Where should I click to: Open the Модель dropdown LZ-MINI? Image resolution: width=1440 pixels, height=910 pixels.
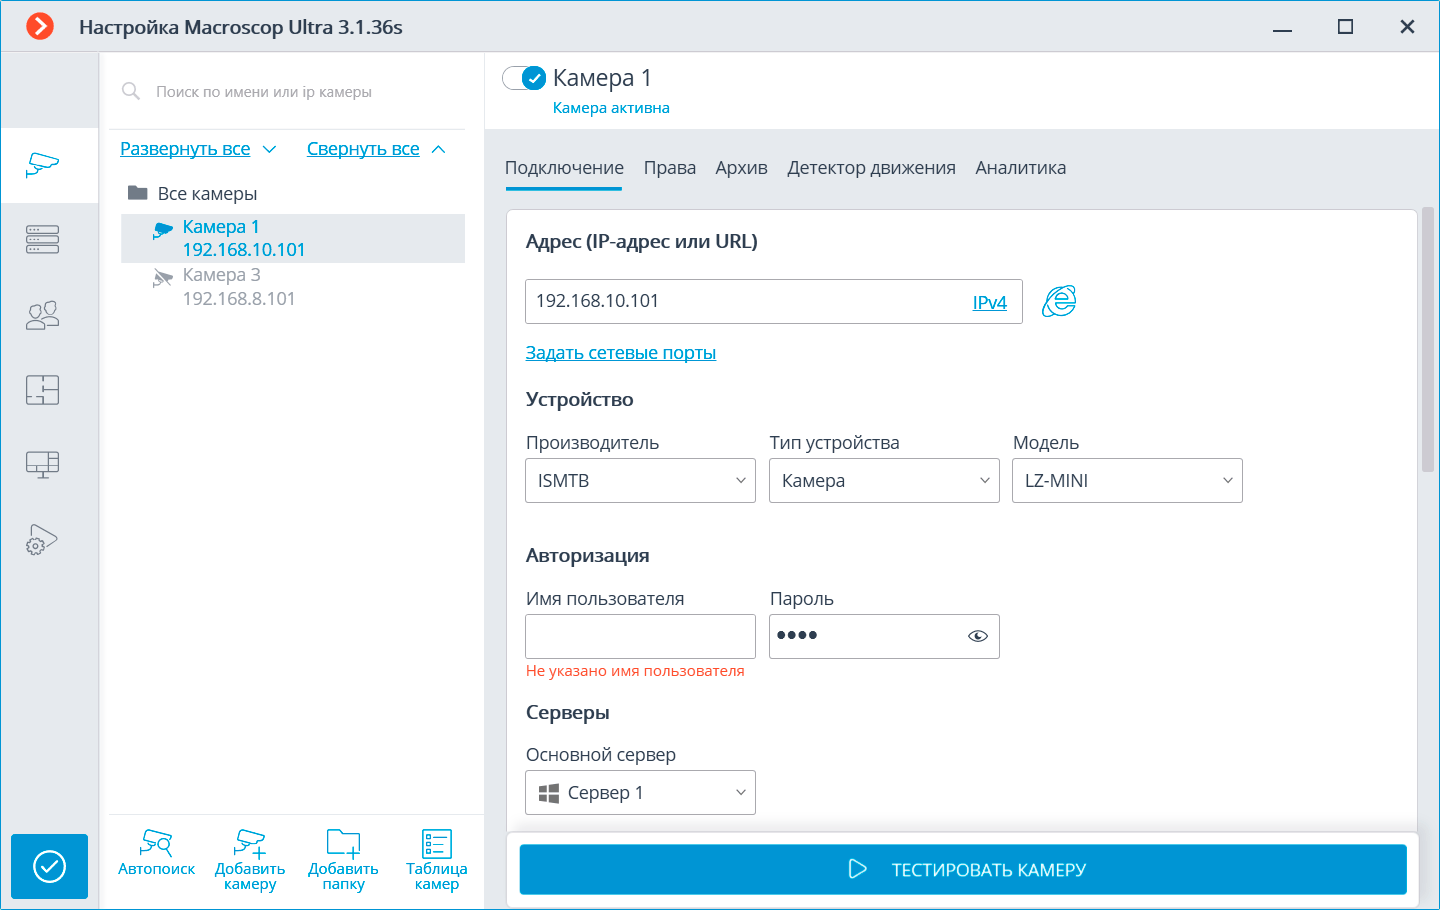[x=1127, y=481]
